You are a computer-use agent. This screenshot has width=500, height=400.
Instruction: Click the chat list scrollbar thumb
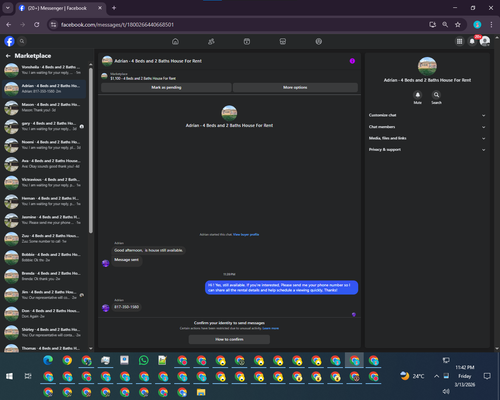point(91,150)
